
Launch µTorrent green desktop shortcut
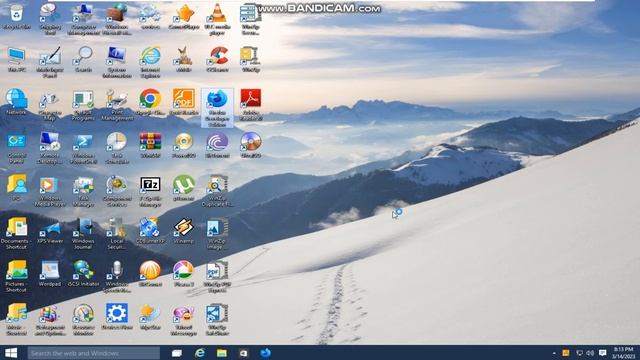(x=184, y=188)
